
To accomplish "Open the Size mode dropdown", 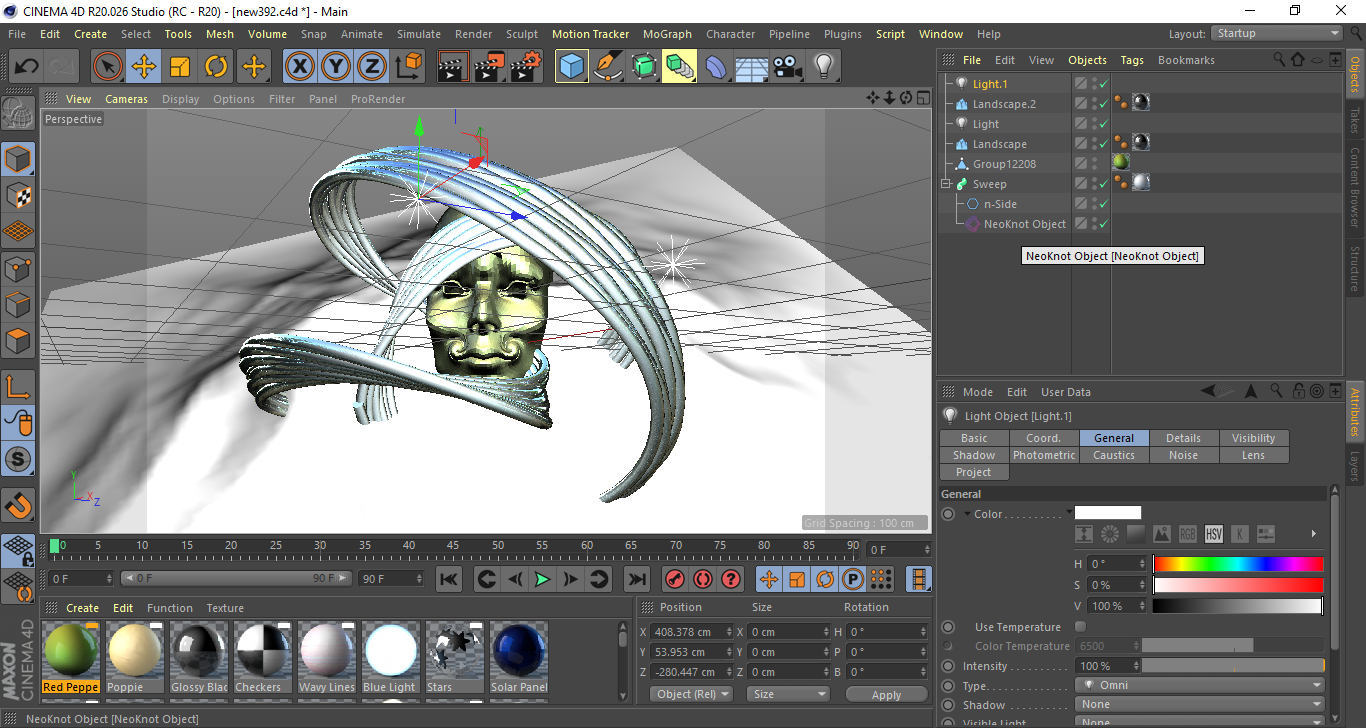I will (789, 694).
